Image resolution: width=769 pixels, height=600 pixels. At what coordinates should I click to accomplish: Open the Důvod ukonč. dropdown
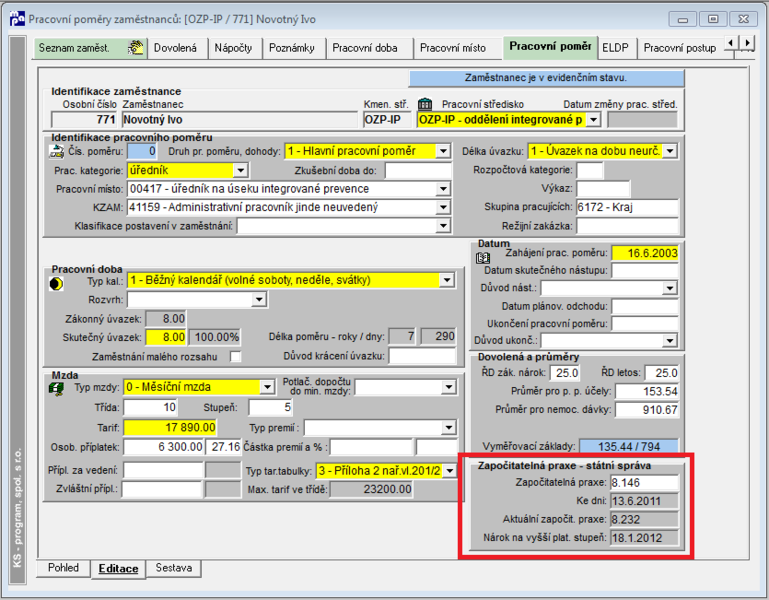[x=670, y=340]
